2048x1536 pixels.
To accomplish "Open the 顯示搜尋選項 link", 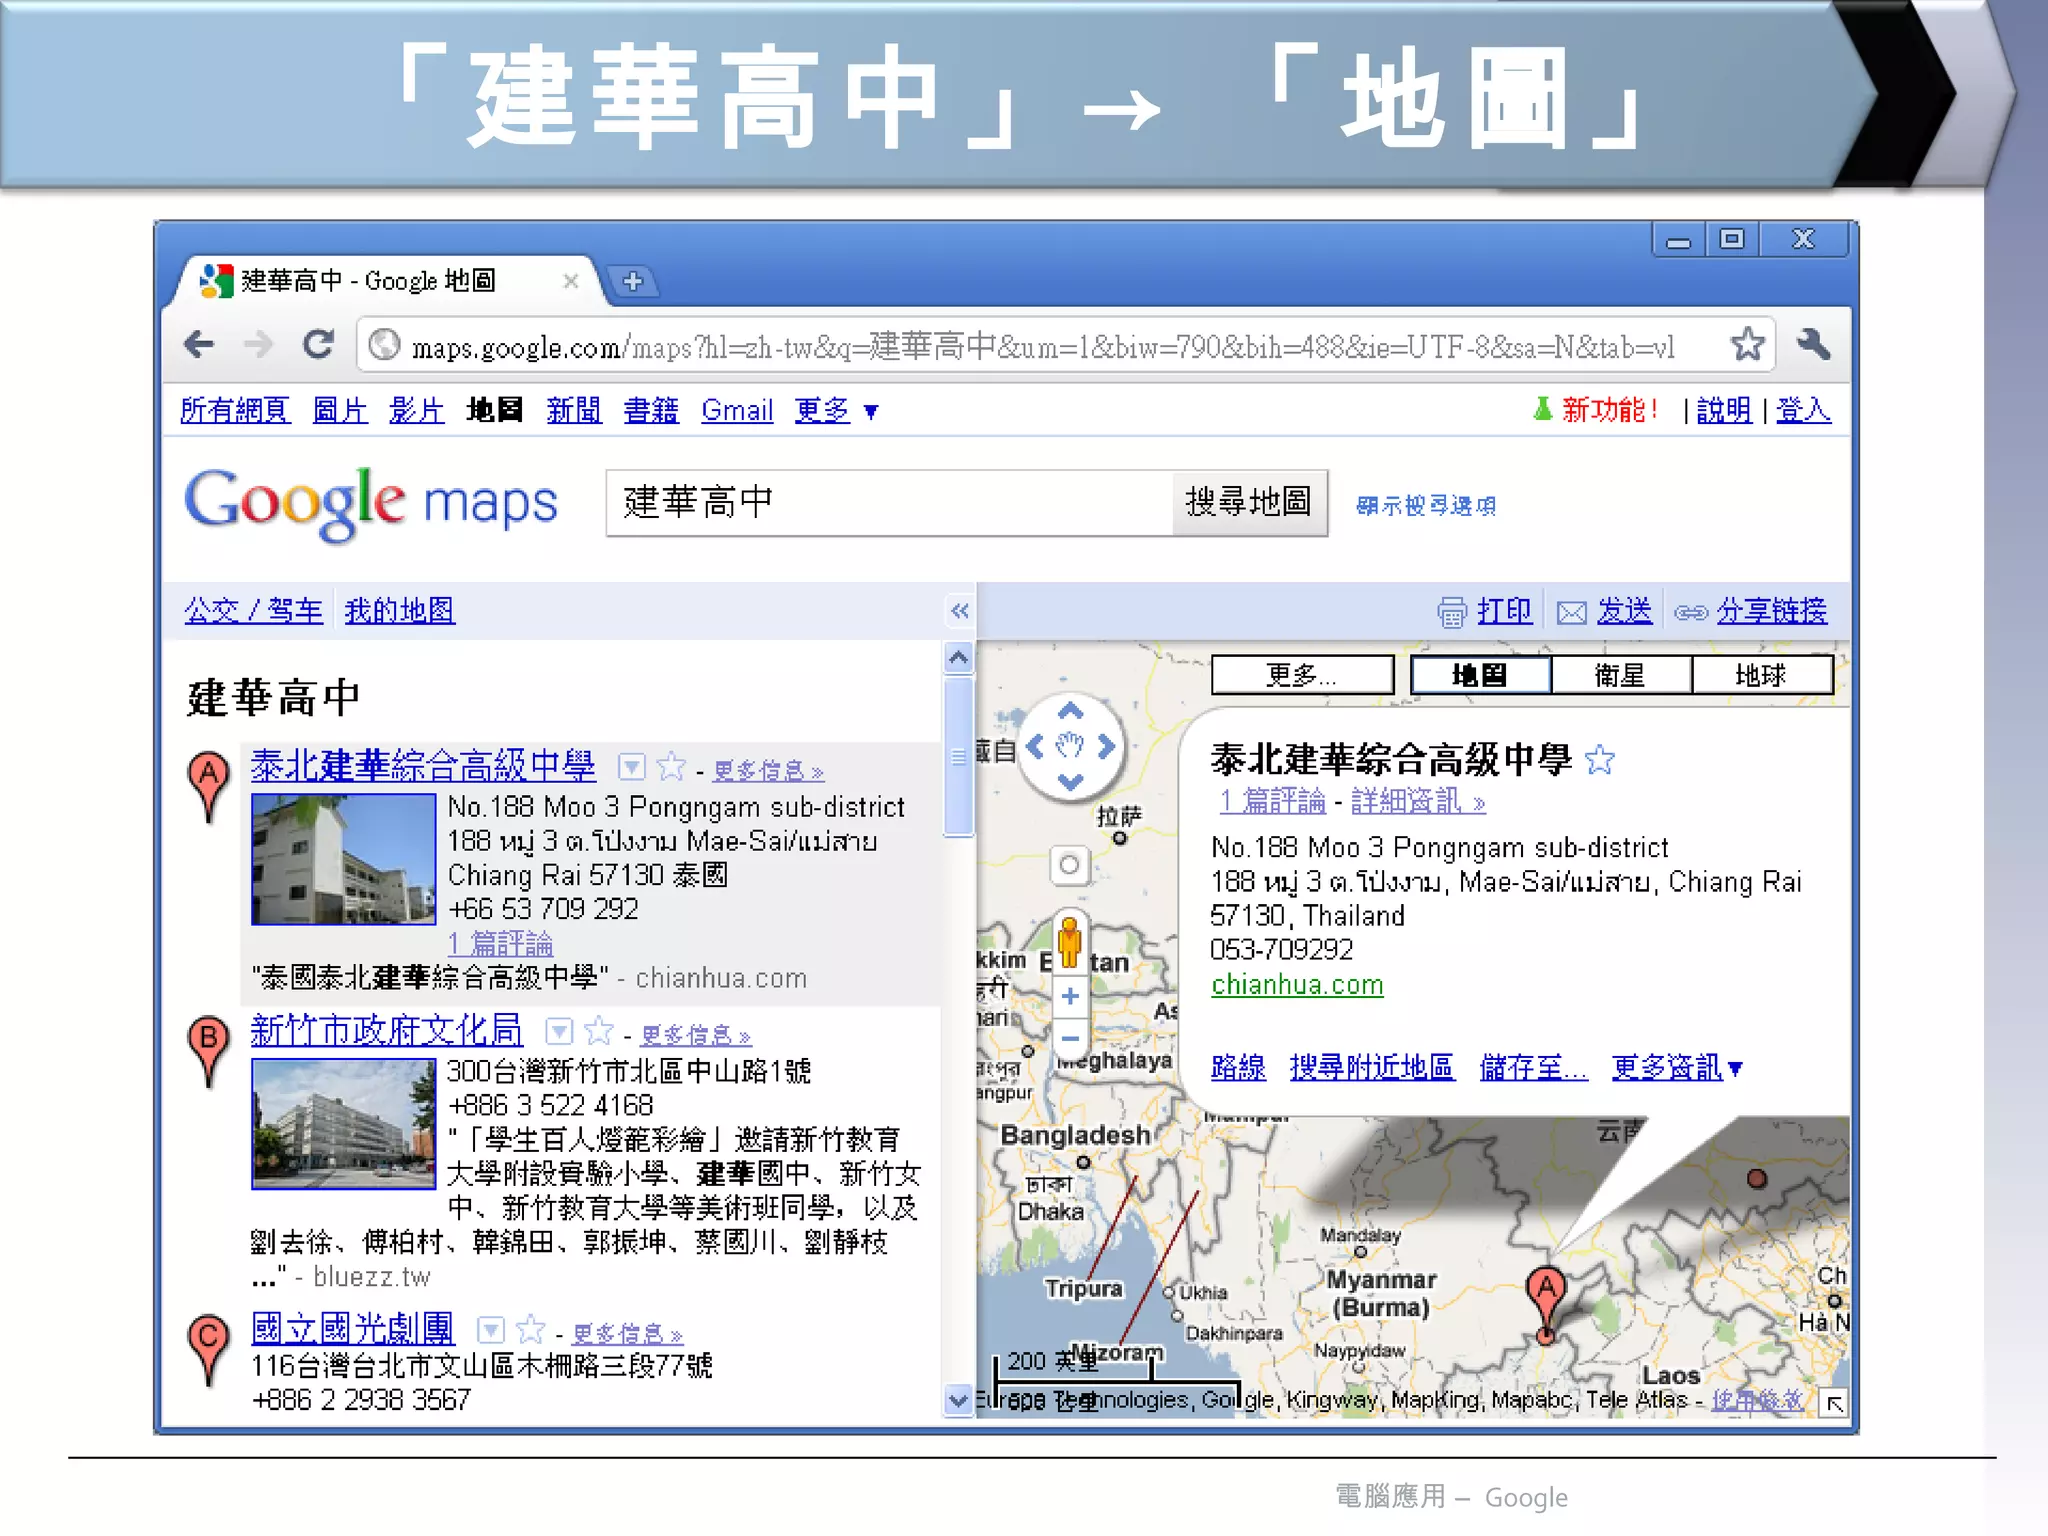I will point(1426,505).
